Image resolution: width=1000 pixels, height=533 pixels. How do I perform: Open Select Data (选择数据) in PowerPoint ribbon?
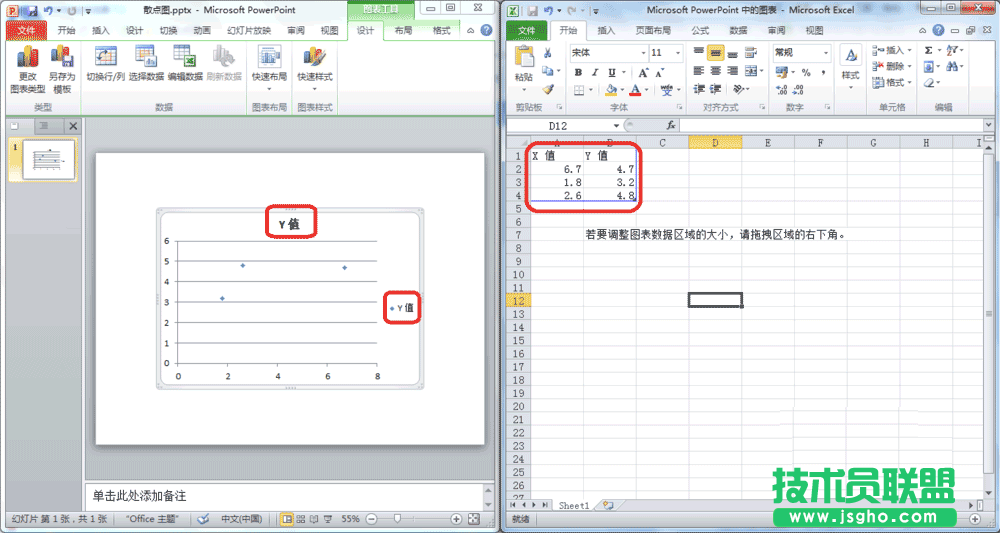[146, 64]
